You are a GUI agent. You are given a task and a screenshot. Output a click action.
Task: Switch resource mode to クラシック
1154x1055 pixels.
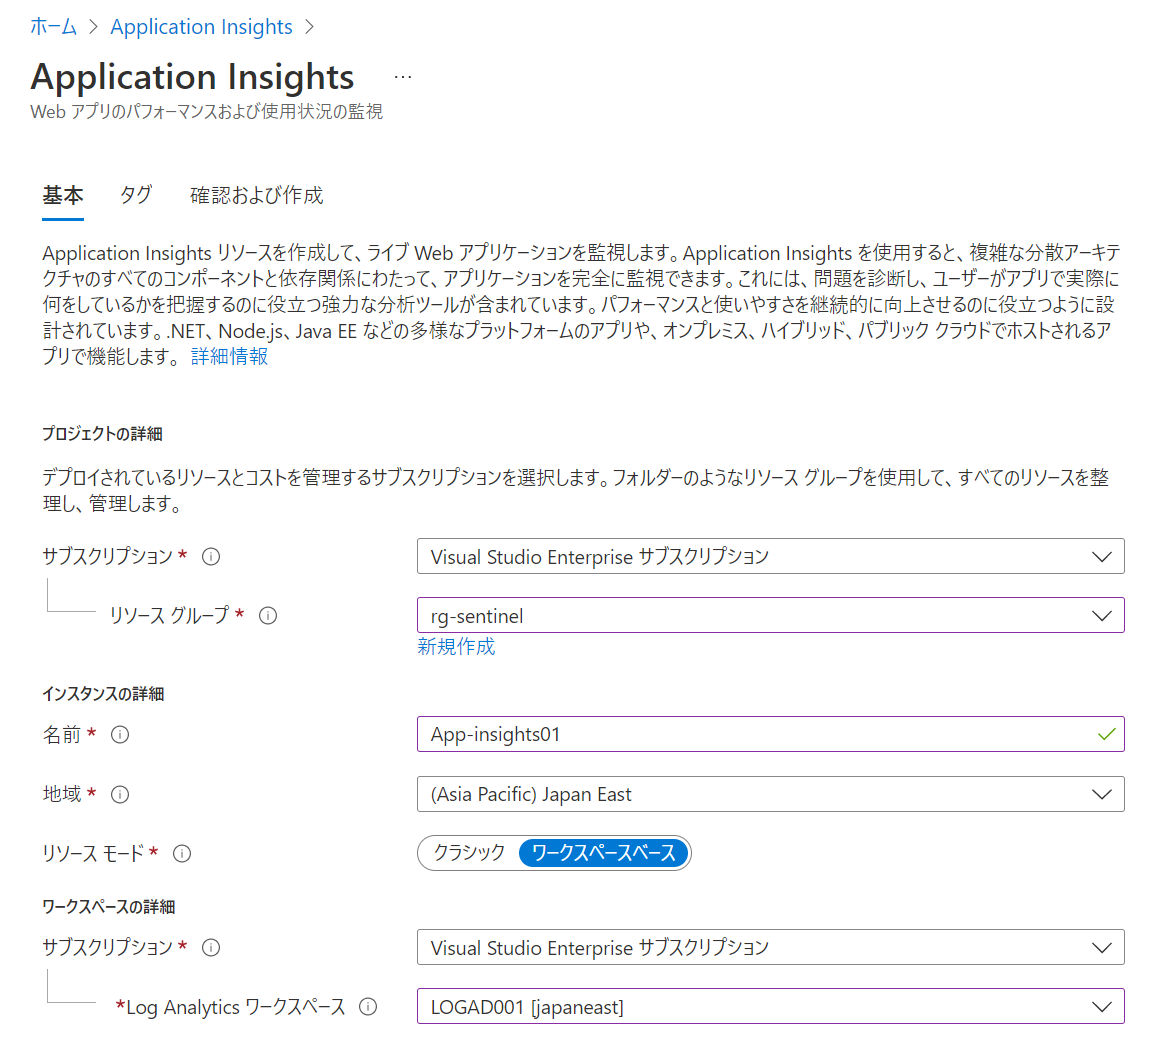point(466,853)
